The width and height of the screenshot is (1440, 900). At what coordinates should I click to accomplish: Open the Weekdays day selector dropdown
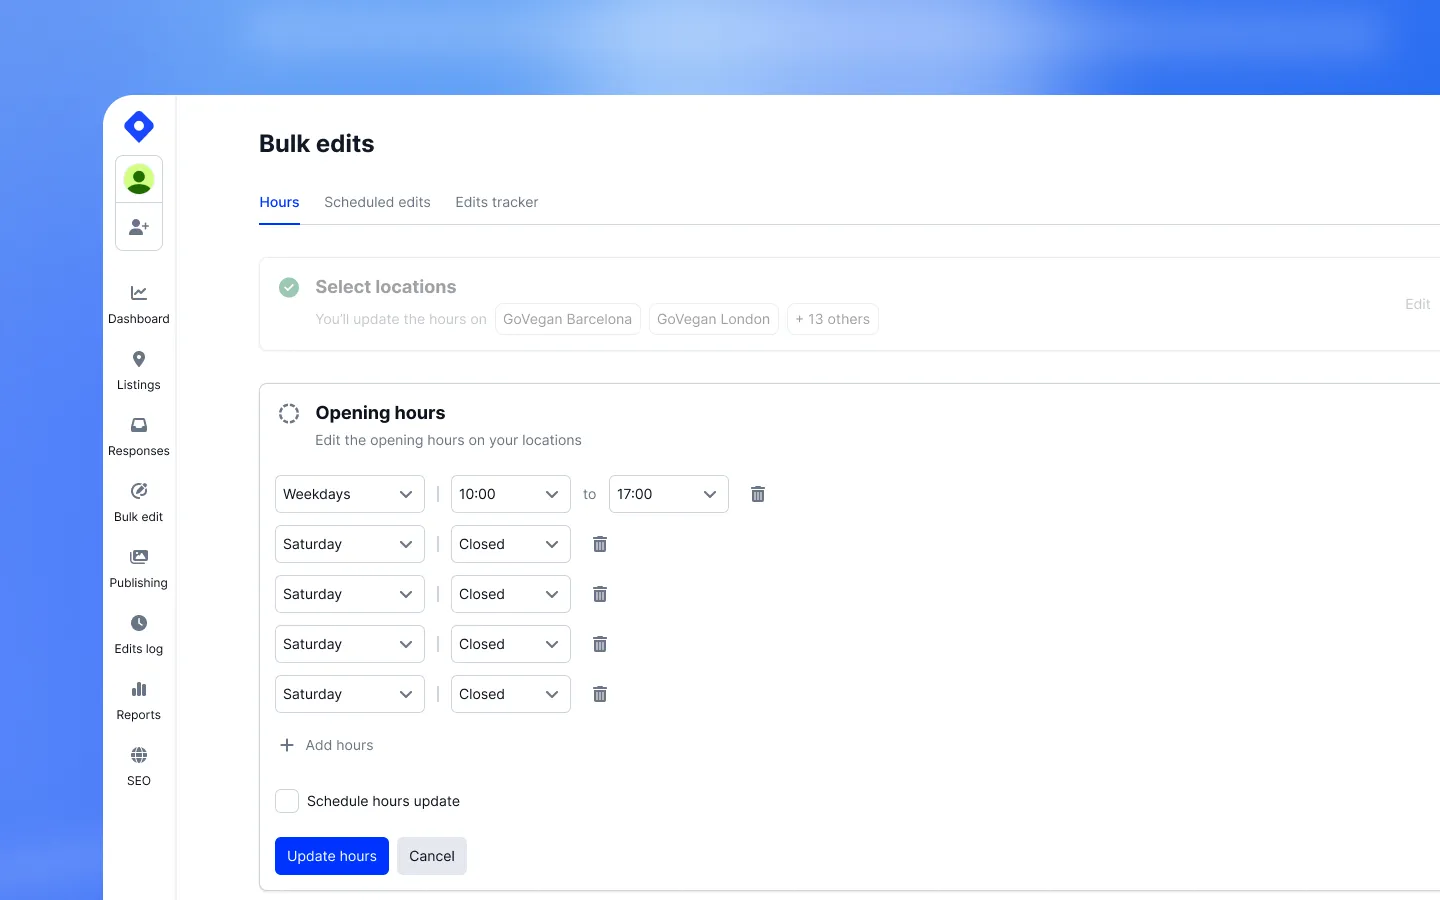[349, 494]
